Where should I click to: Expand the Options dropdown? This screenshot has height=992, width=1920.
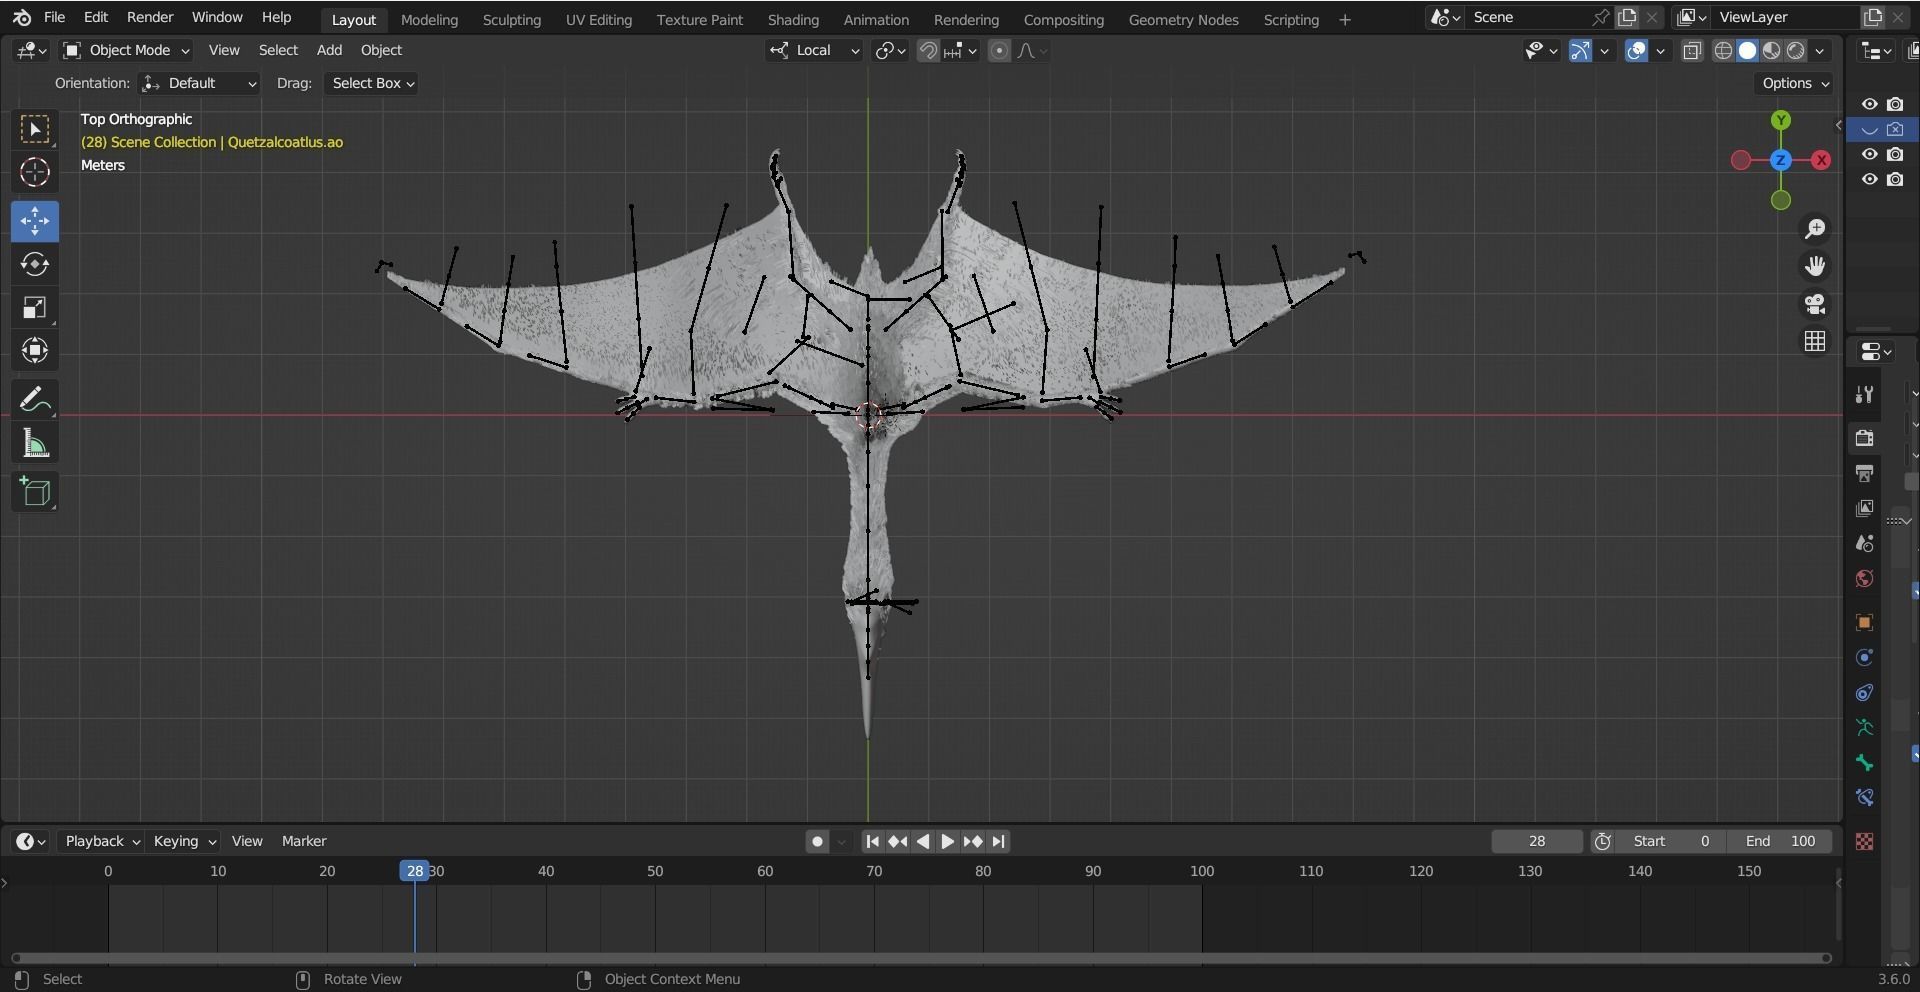[1796, 83]
